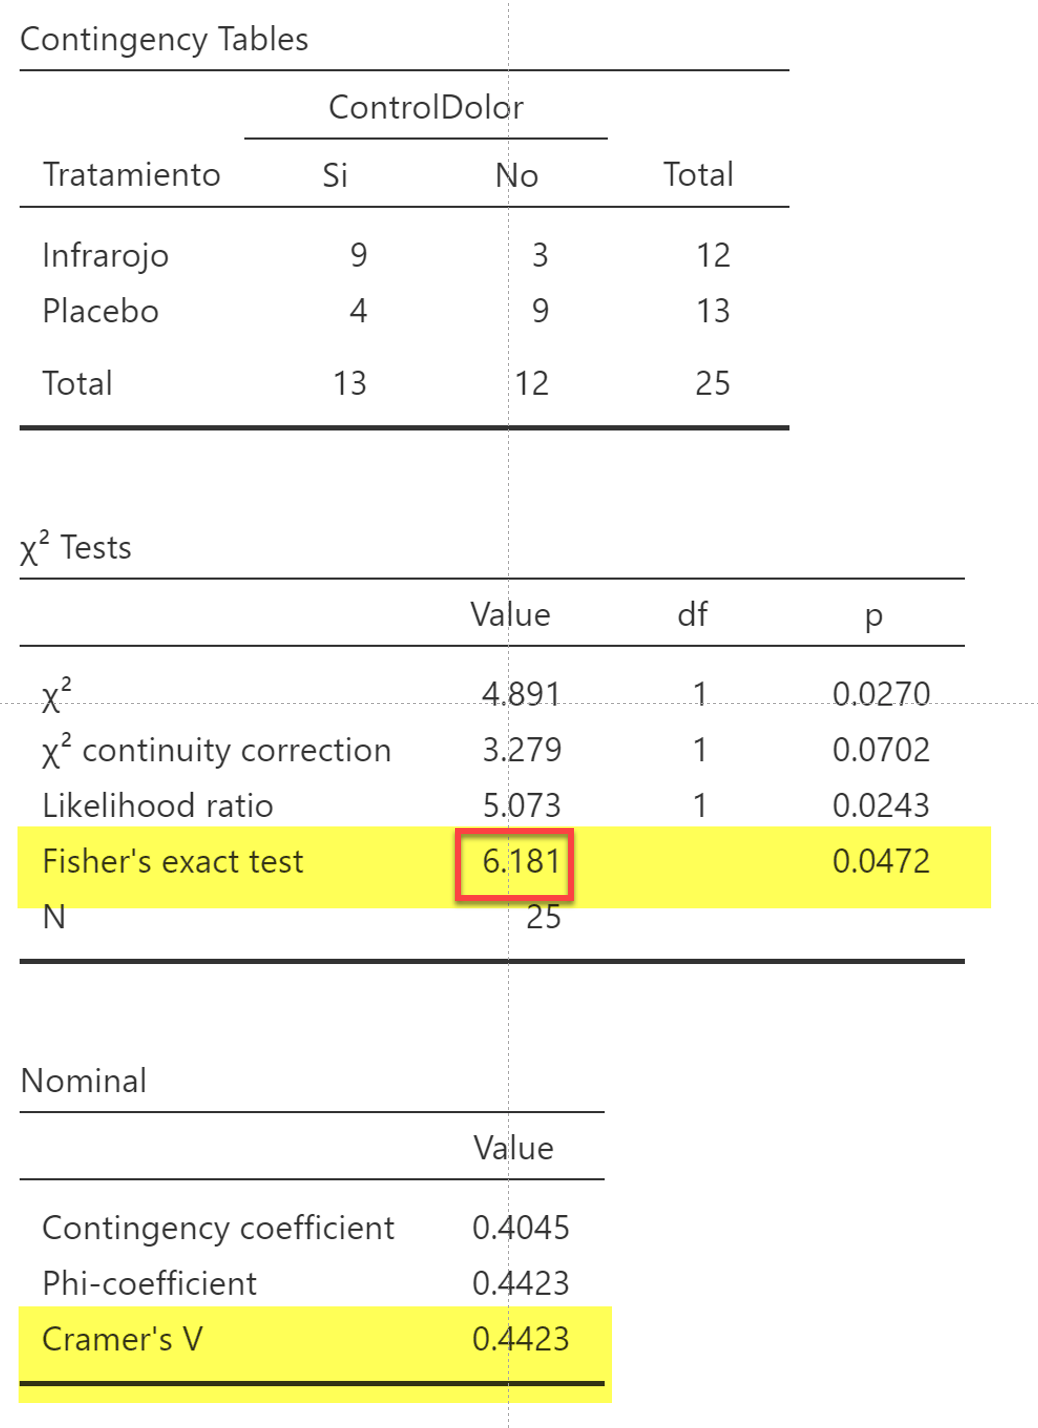Select the highlighted Fisher's exact test label
The width and height of the screenshot is (1038, 1428).
click(172, 861)
